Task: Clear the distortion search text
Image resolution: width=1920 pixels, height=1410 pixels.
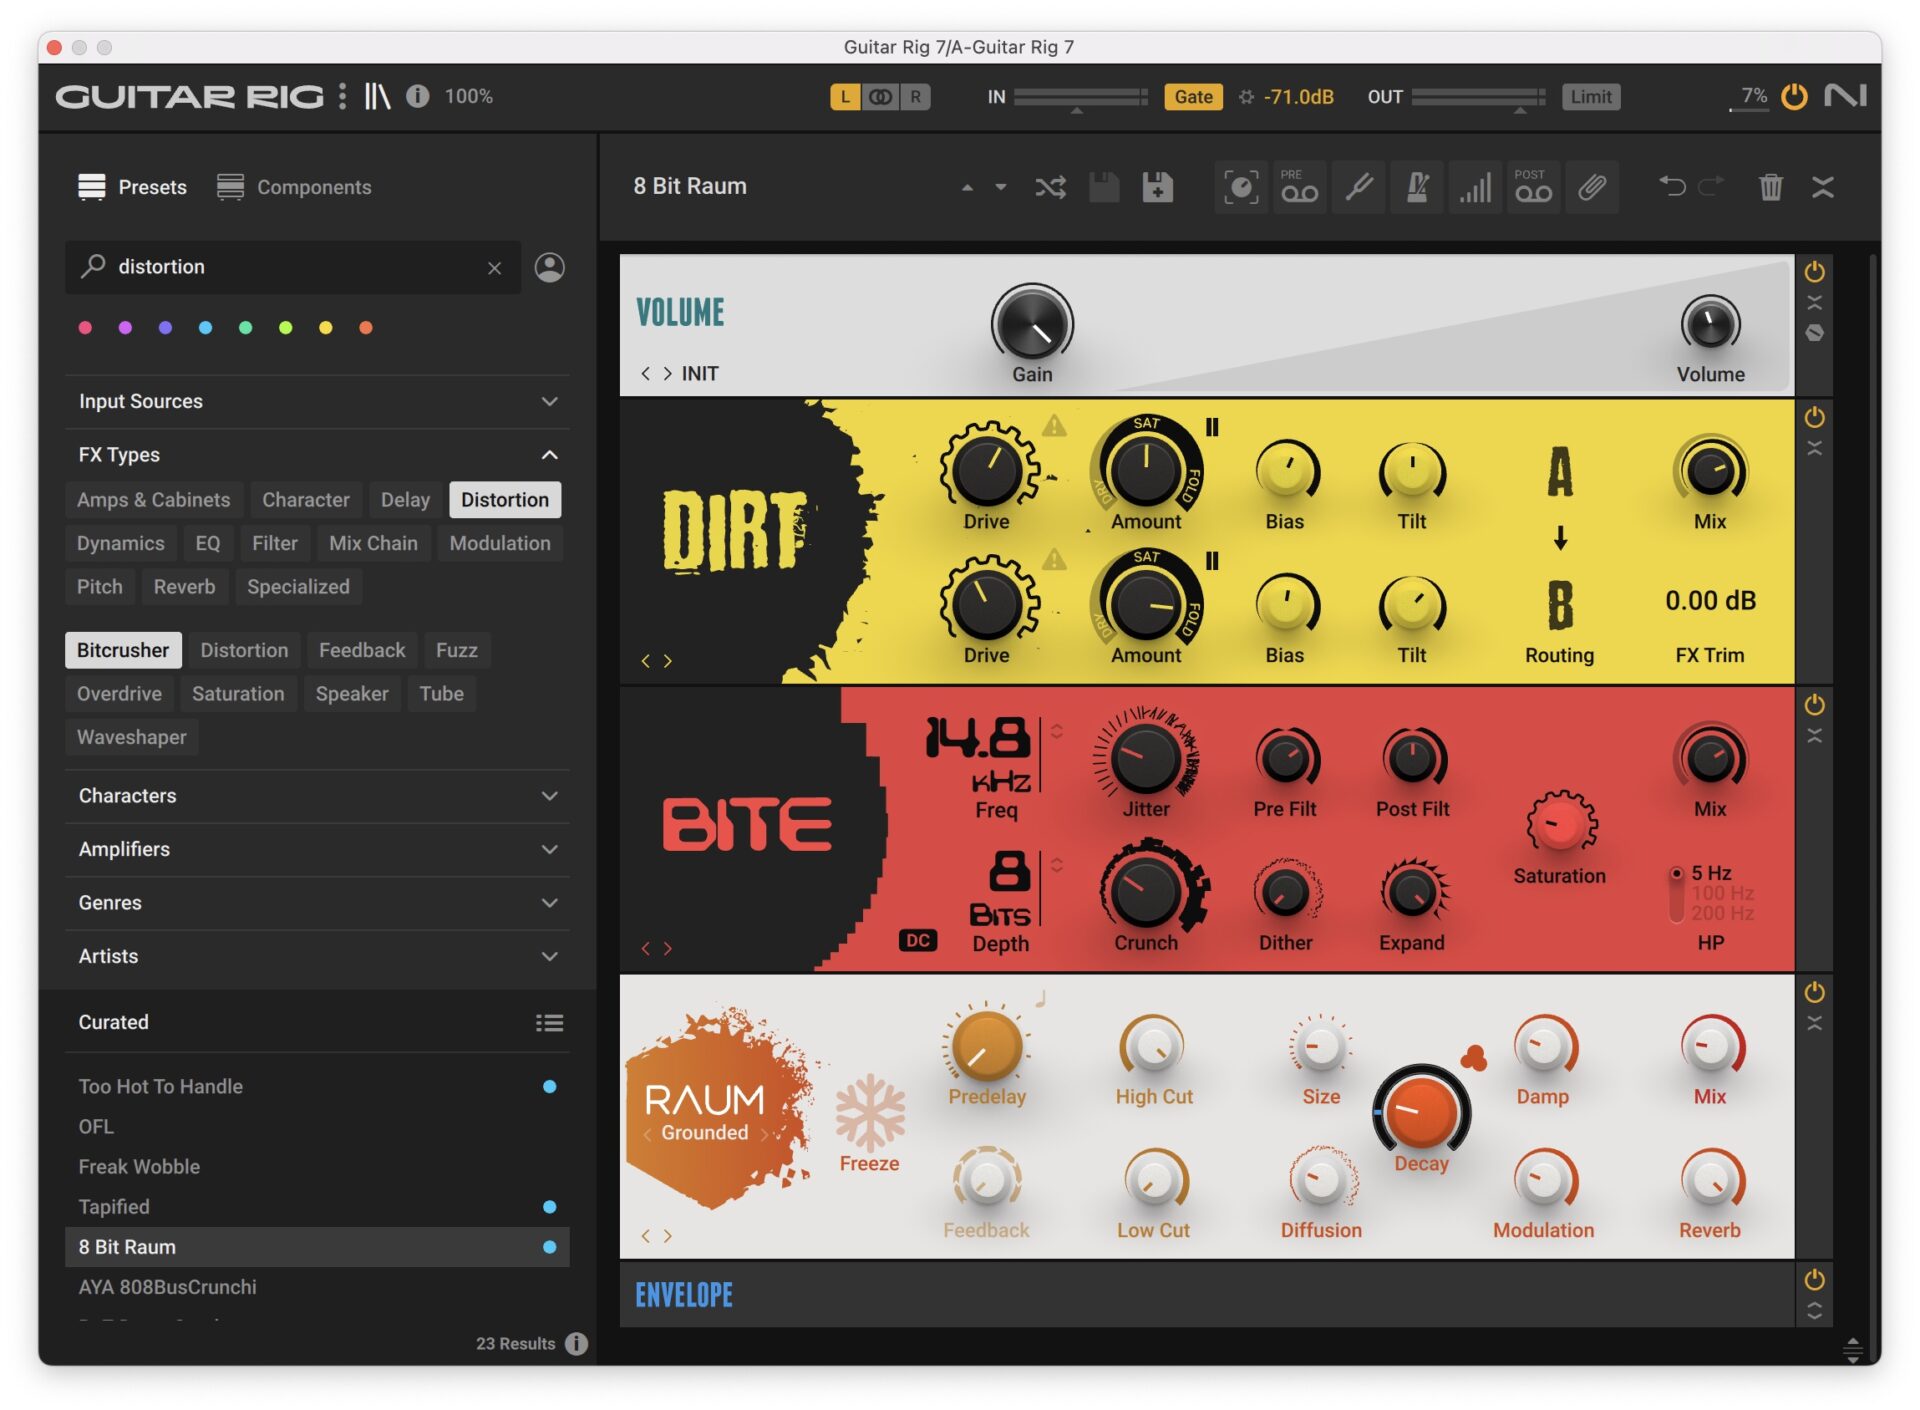Action: coord(494,268)
